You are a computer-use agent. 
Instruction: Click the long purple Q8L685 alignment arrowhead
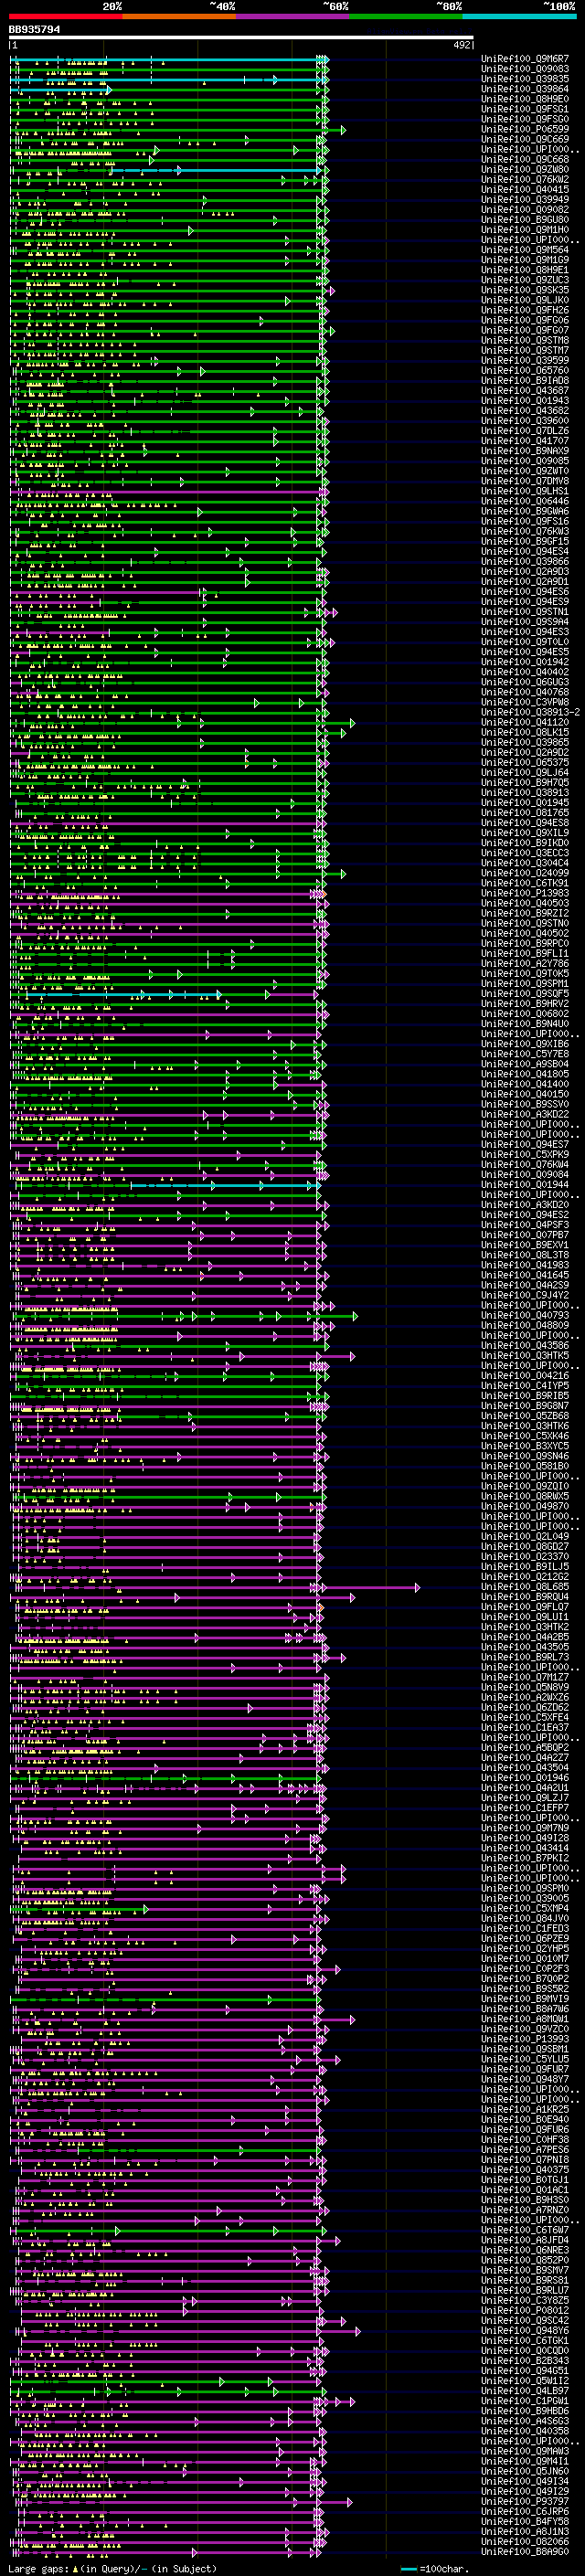point(417,1587)
